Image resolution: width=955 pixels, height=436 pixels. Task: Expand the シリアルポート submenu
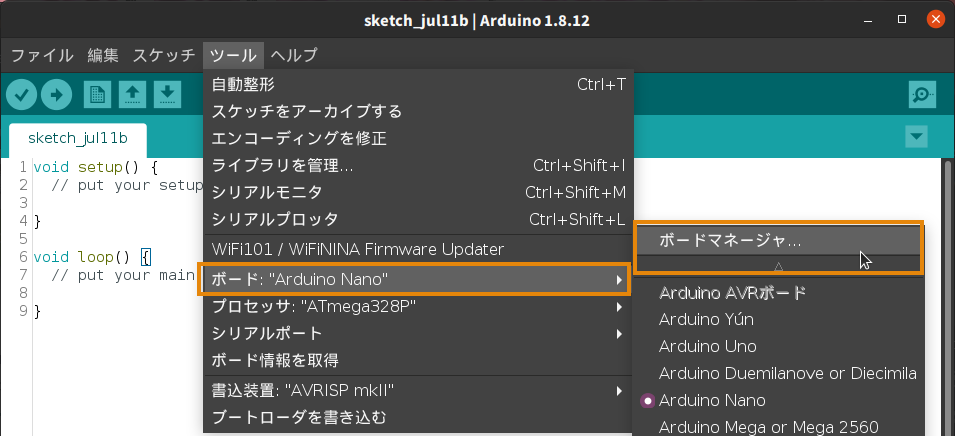pos(417,333)
